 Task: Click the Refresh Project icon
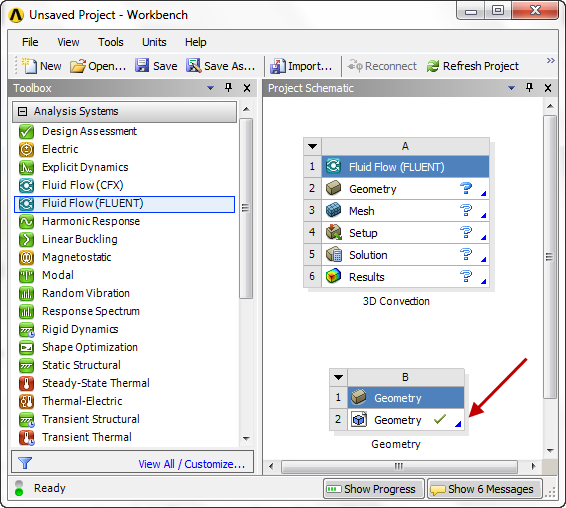point(433,66)
